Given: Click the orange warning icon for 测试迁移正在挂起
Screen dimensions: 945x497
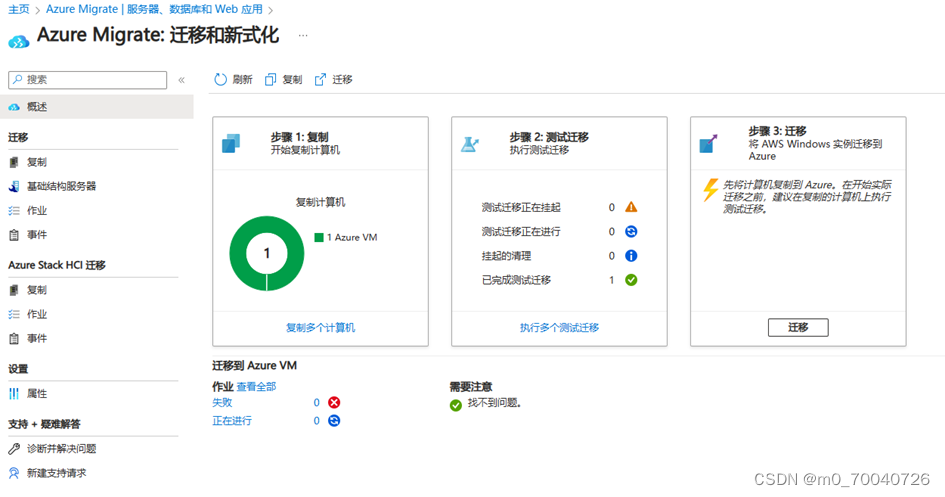Looking at the screenshot, I should [631, 207].
